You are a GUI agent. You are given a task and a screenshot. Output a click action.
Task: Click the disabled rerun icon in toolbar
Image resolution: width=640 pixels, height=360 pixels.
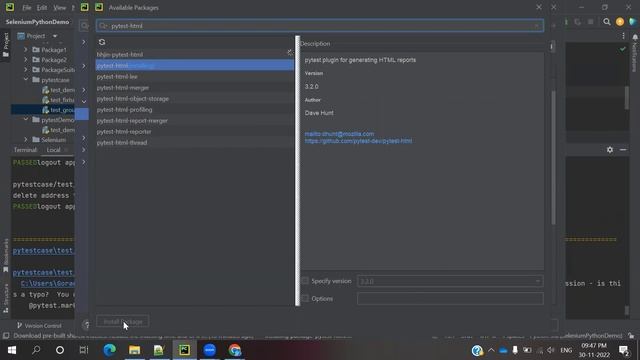578,22
